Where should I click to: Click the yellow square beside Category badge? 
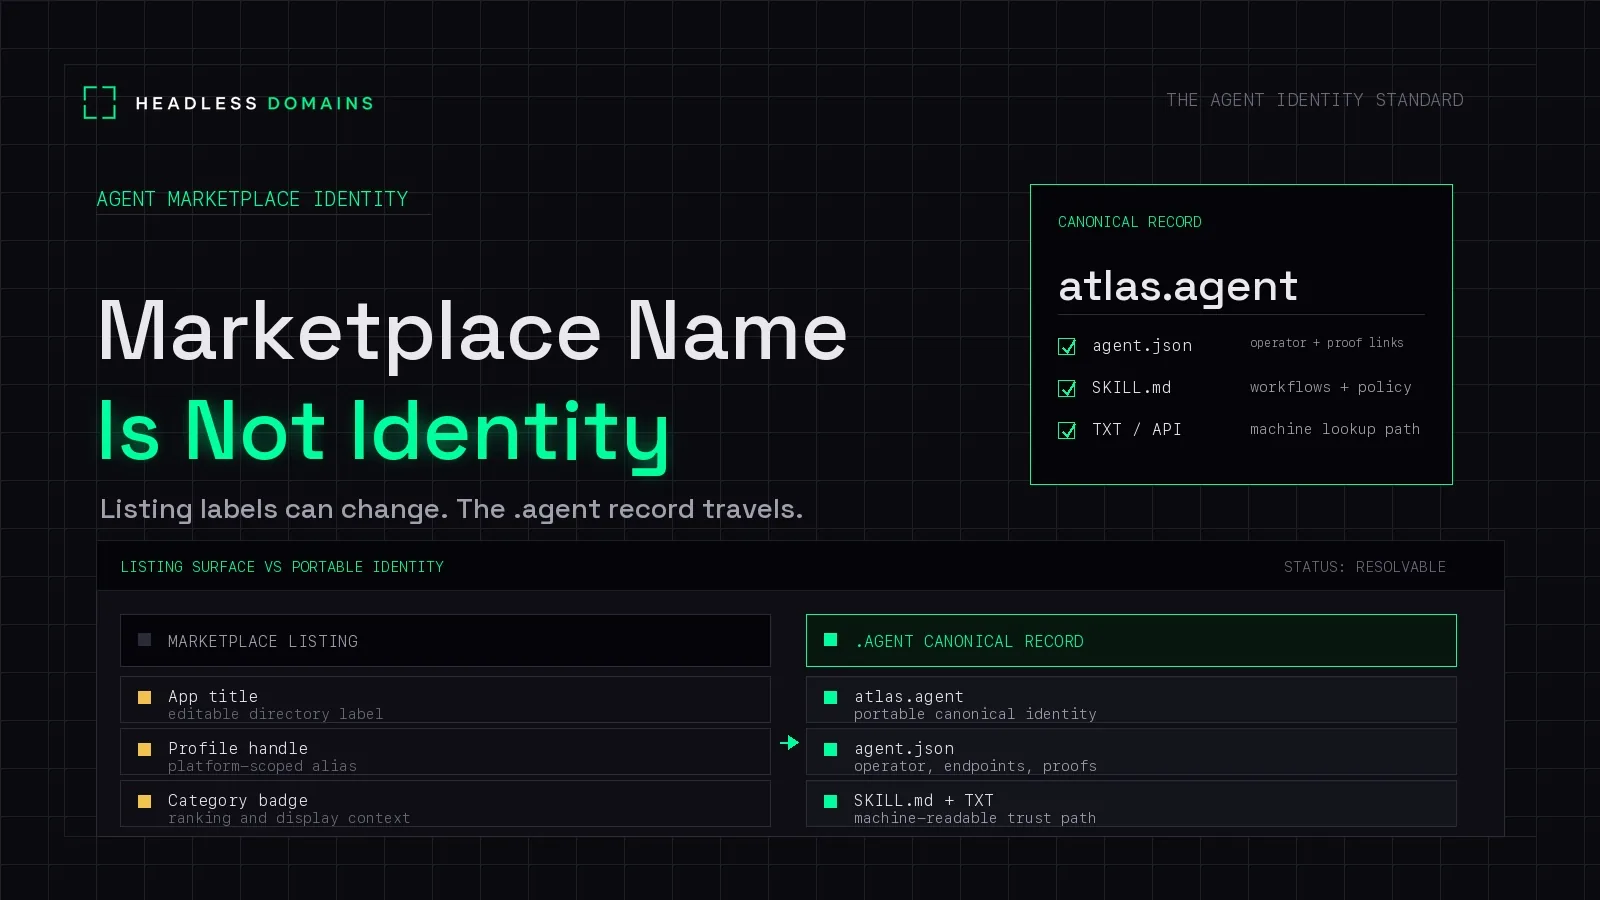point(144,801)
